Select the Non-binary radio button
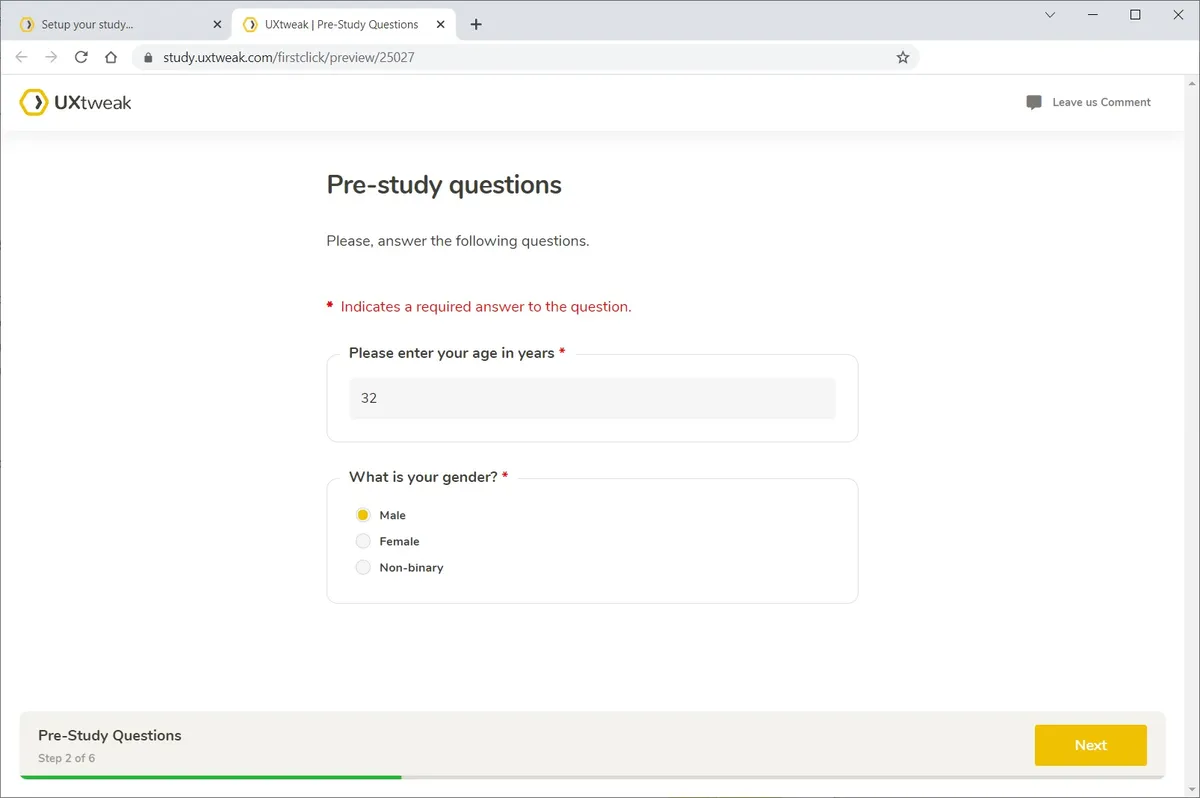The image size is (1200, 798). click(363, 567)
